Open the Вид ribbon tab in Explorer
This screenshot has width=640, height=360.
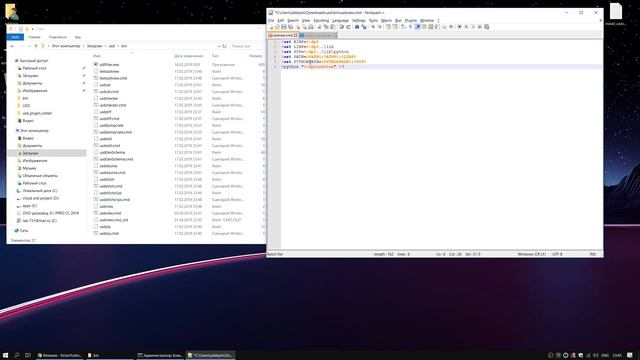(78, 37)
